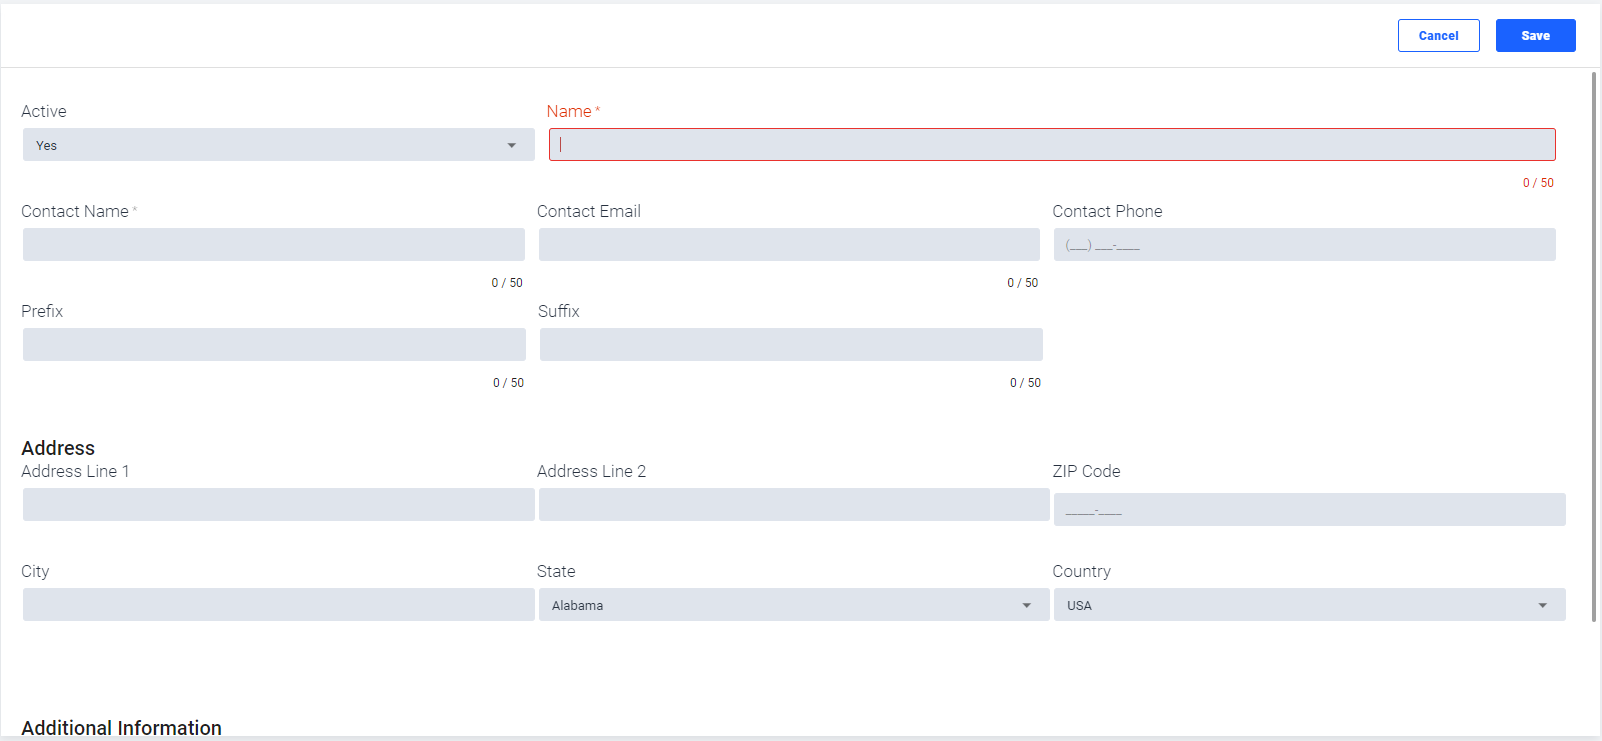Click the Cancel button
The image size is (1602, 741).
[1438, 35]
